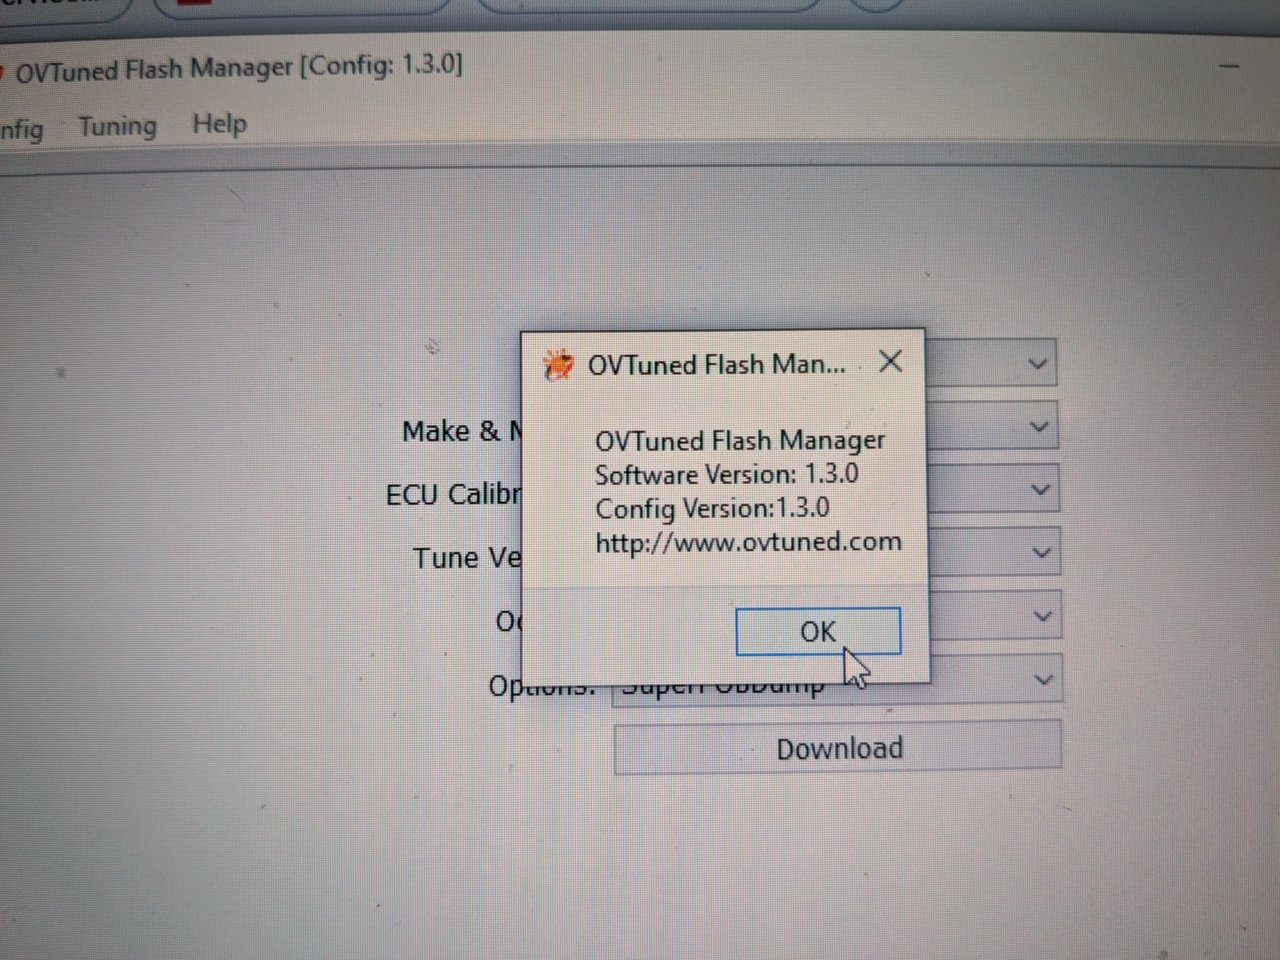Screen dimensions: 1280x960
Task: Click the Download button
Action: coord(838,748)
